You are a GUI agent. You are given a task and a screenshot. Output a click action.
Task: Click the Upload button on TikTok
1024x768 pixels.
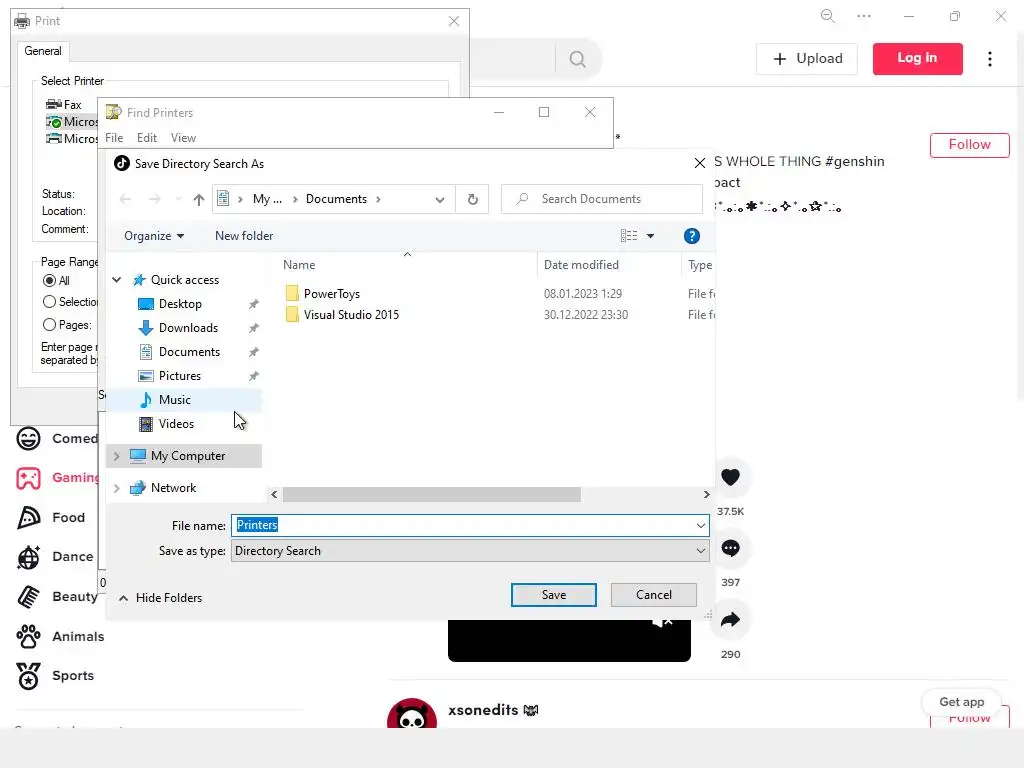807,59
